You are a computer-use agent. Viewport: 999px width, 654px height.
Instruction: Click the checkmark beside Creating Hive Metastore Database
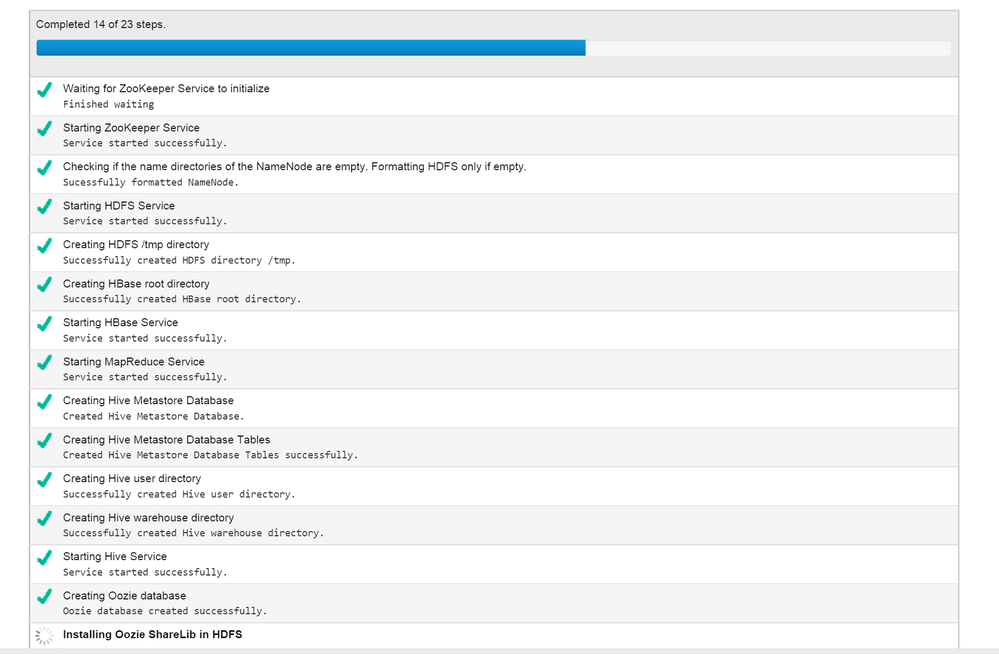tap(44, 402)
